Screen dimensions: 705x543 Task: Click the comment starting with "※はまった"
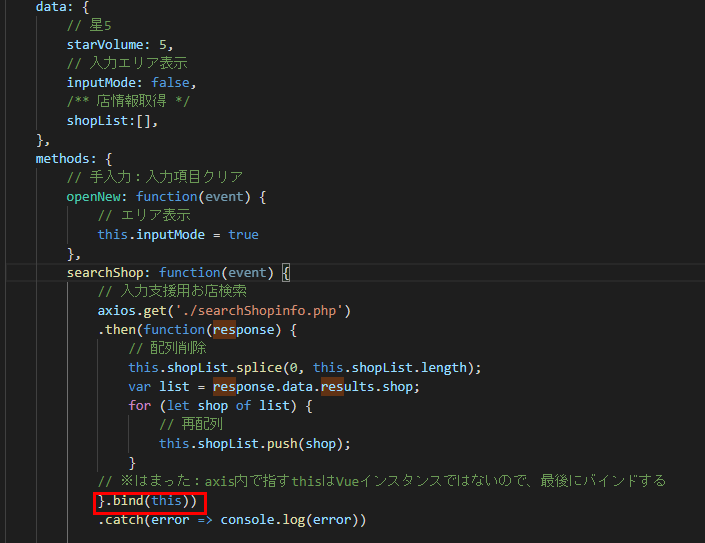[380, 481]
